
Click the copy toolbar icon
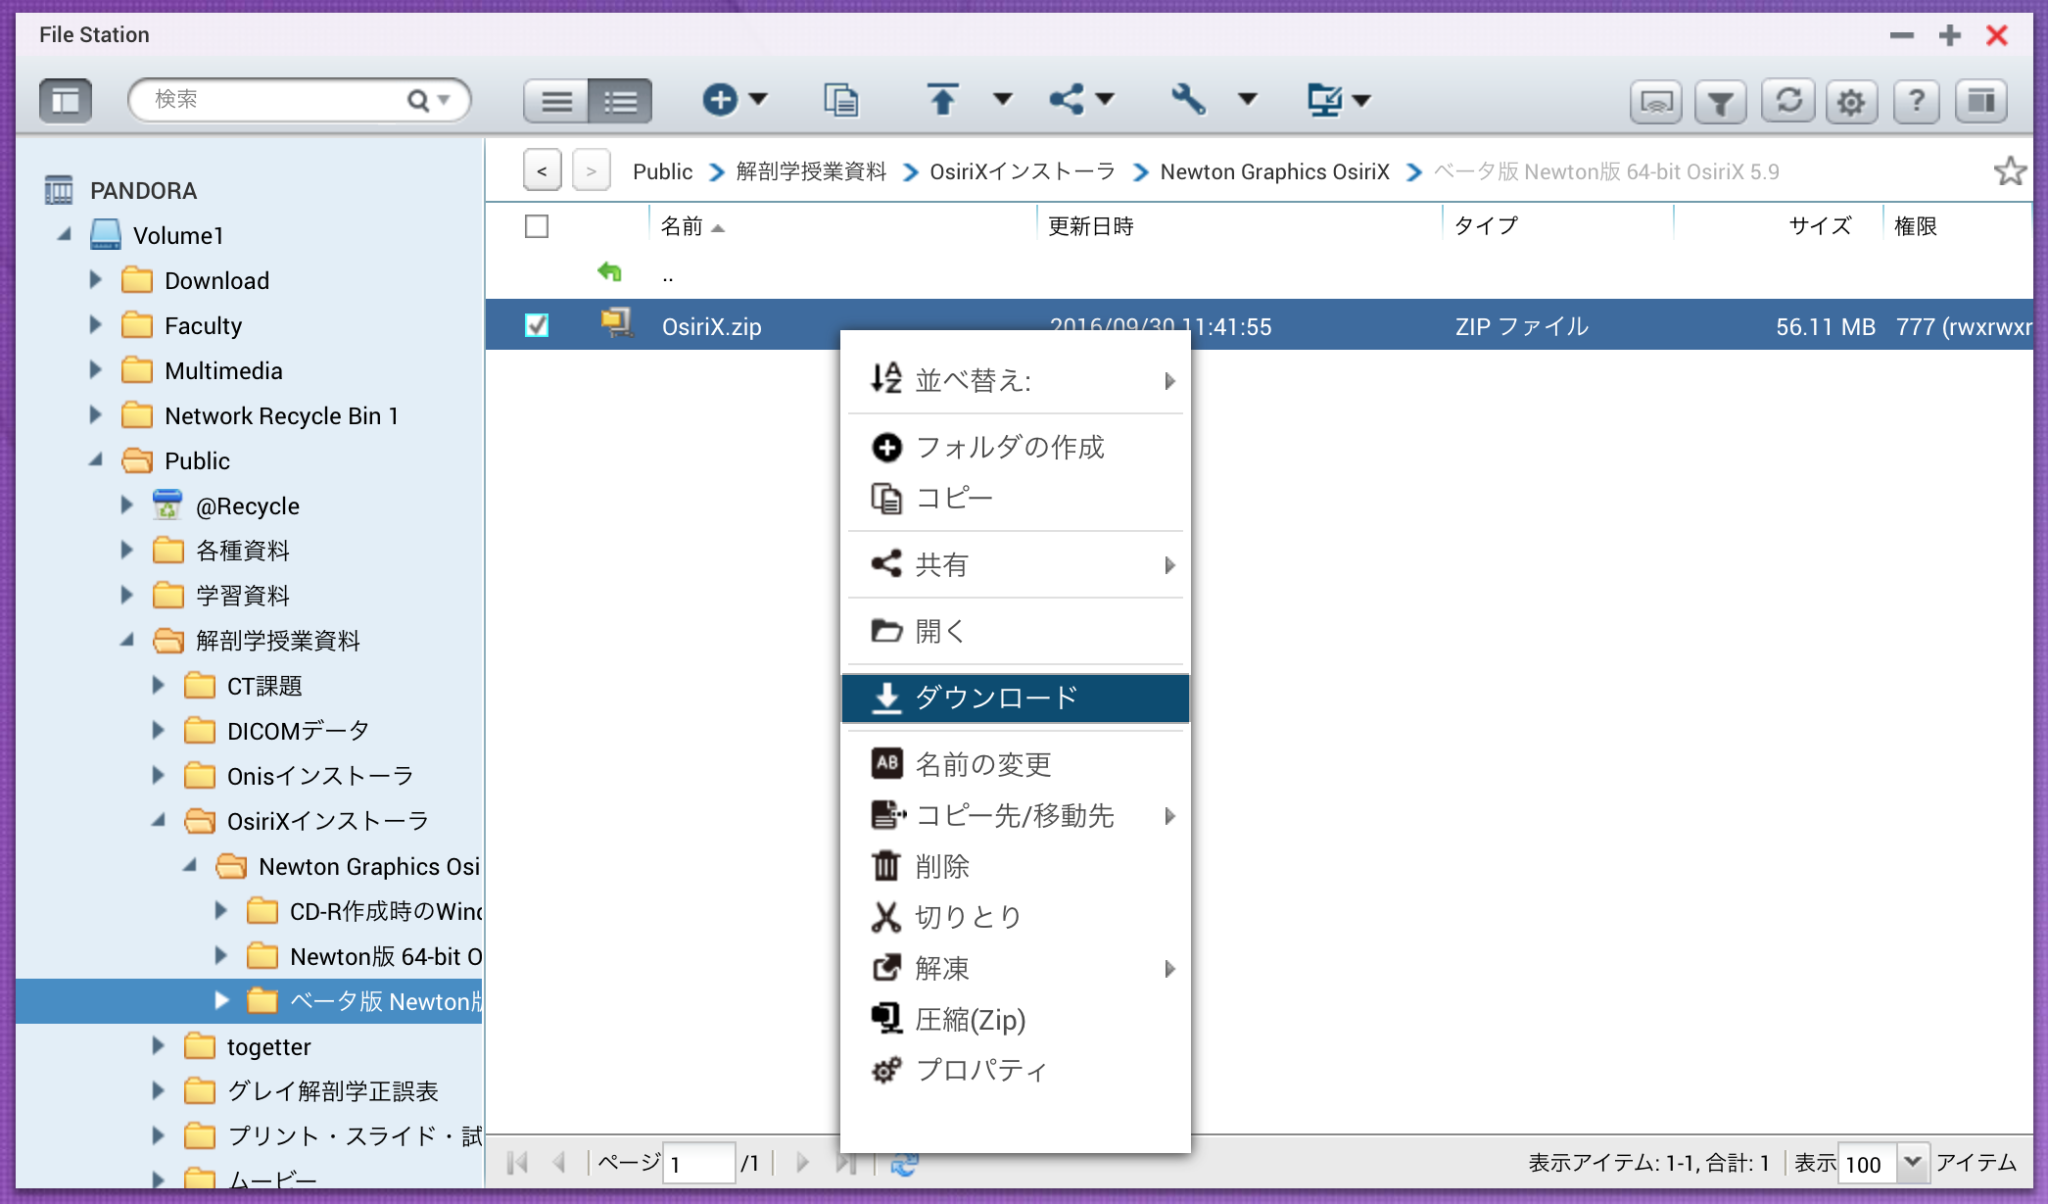tap(840, 99)
